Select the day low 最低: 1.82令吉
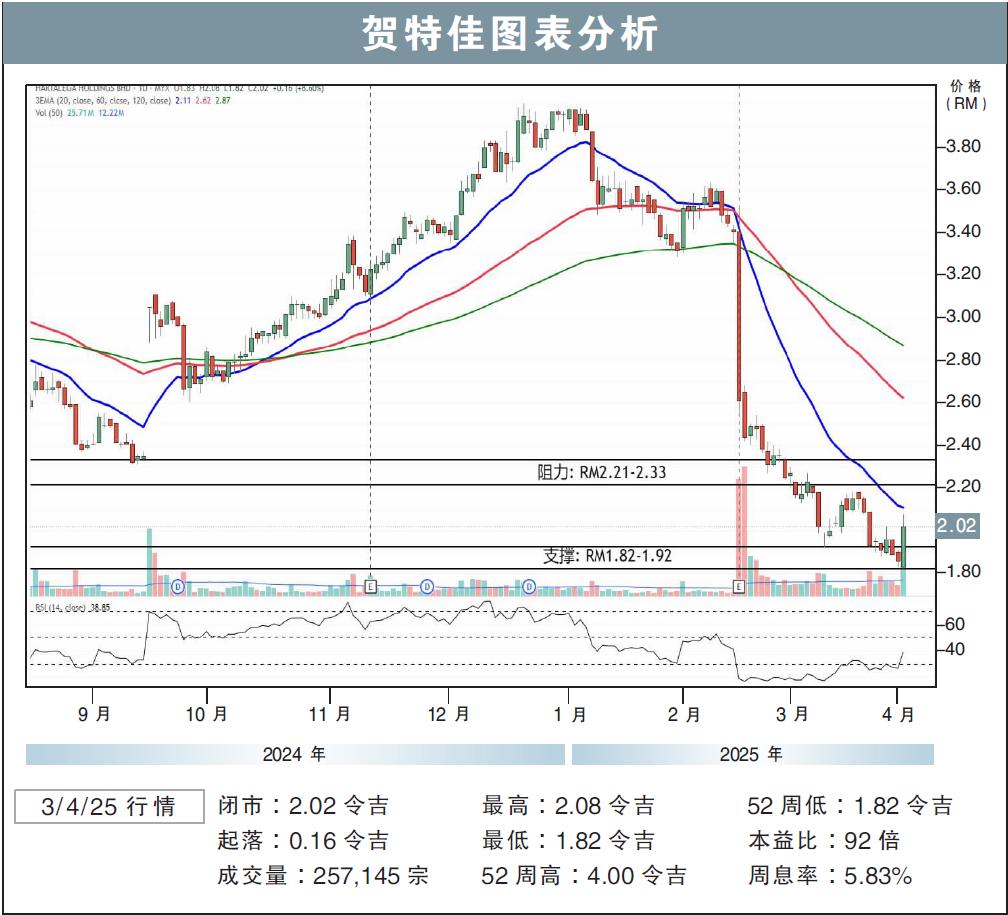This screenshot has height=915, width=1008. 568,840
